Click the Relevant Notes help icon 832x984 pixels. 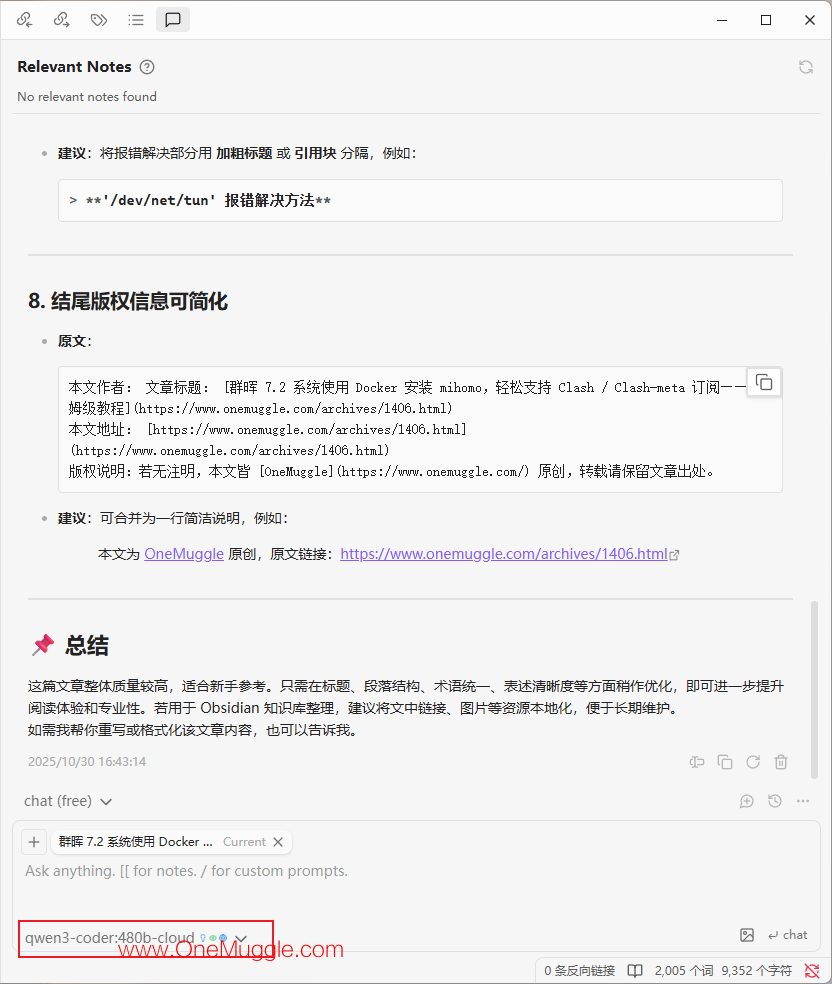click(147, 67)
